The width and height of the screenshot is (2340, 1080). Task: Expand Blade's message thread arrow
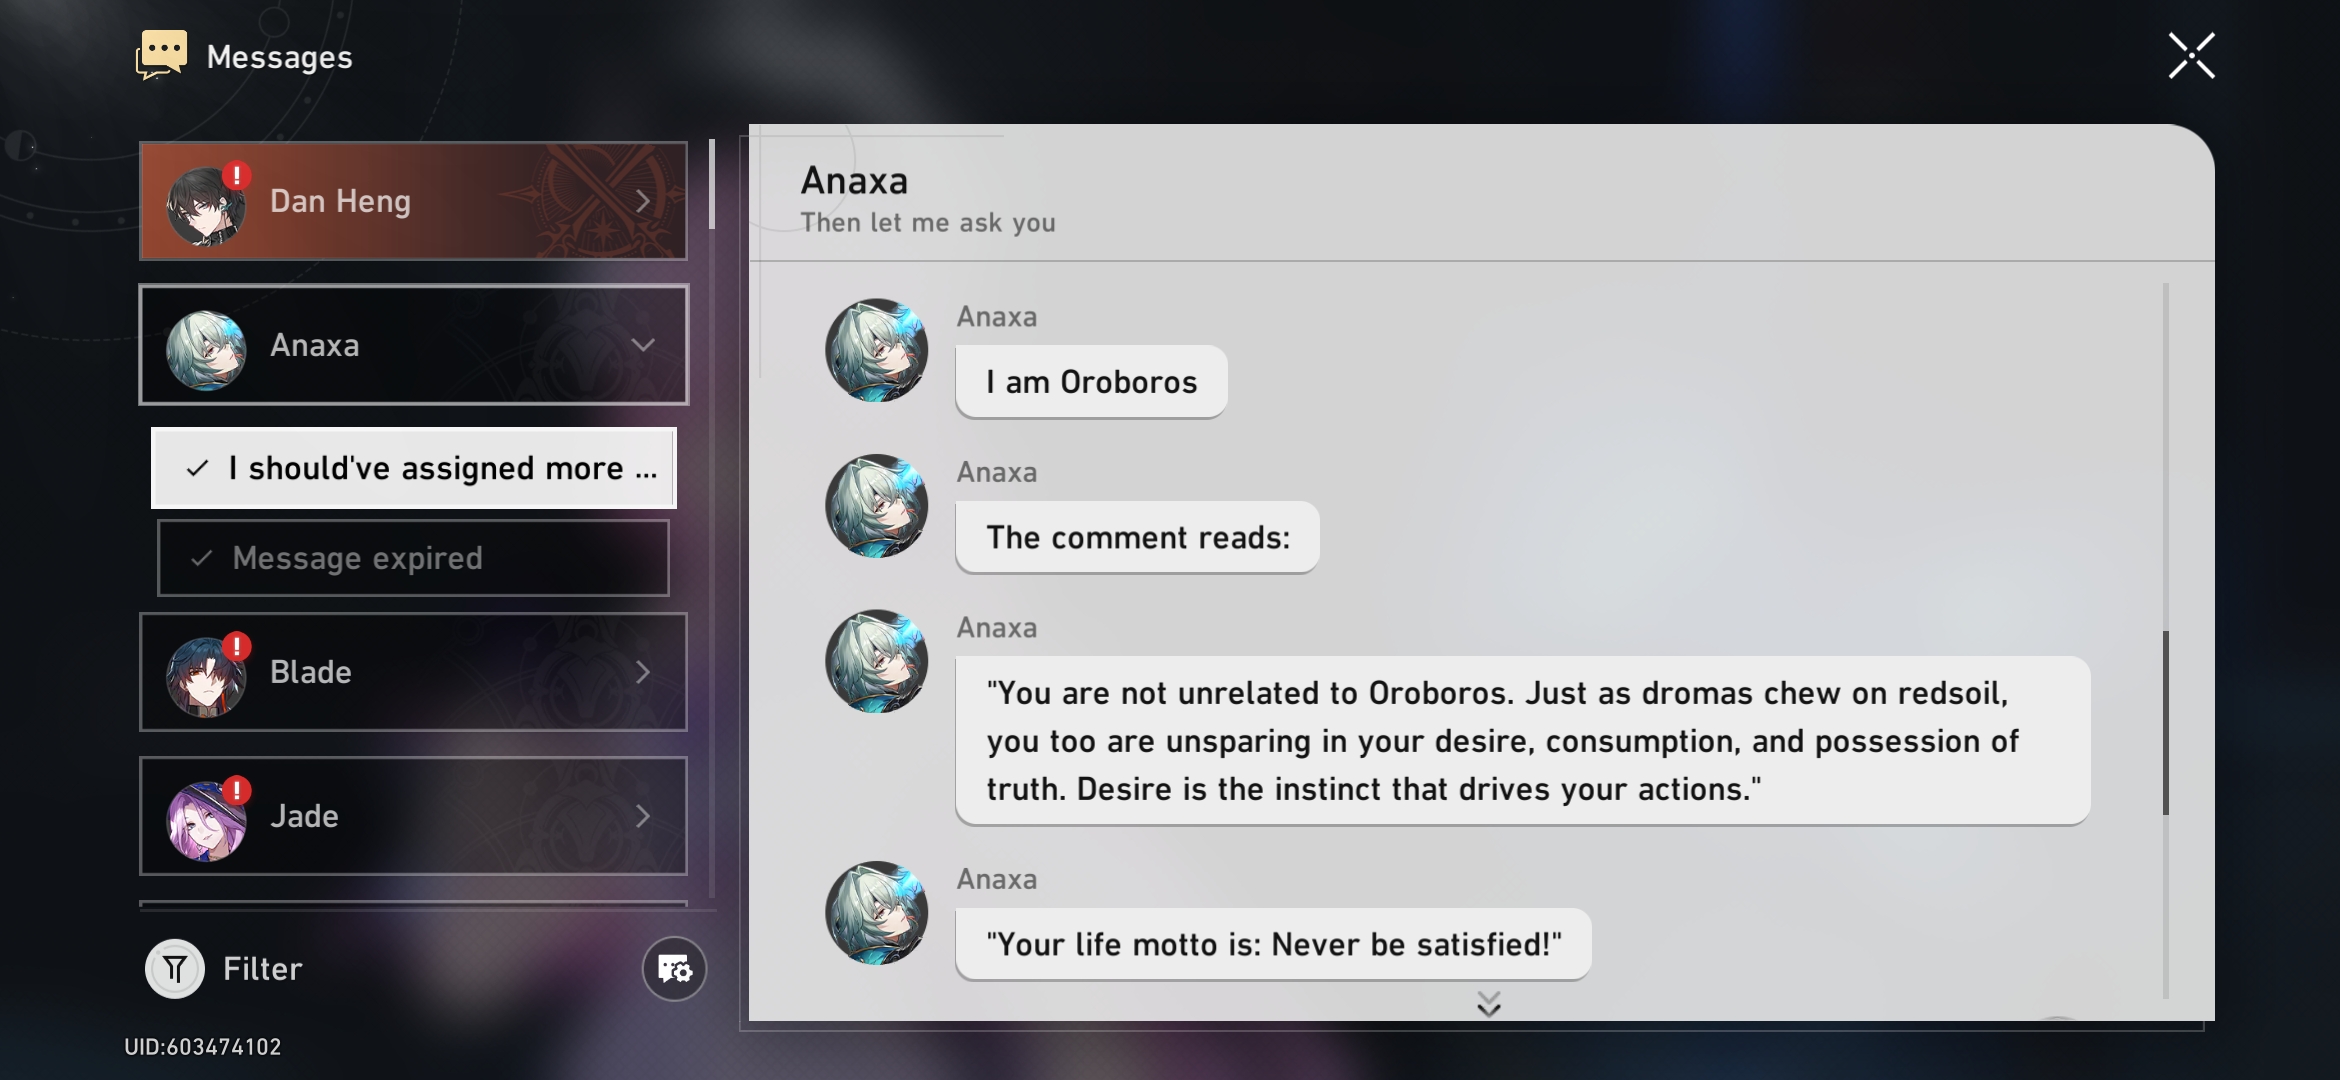643,672
